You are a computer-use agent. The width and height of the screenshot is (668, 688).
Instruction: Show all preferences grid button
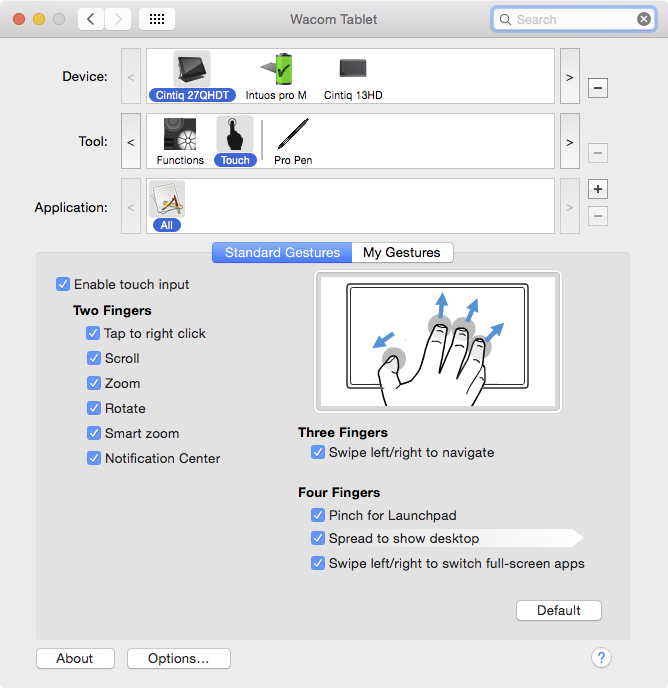pos(157,19)
